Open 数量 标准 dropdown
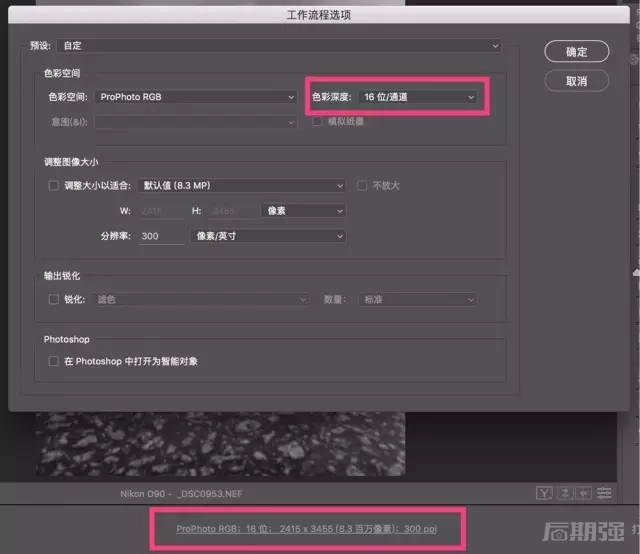This screenshot has height=554, width=640. (x=417, y=300)
